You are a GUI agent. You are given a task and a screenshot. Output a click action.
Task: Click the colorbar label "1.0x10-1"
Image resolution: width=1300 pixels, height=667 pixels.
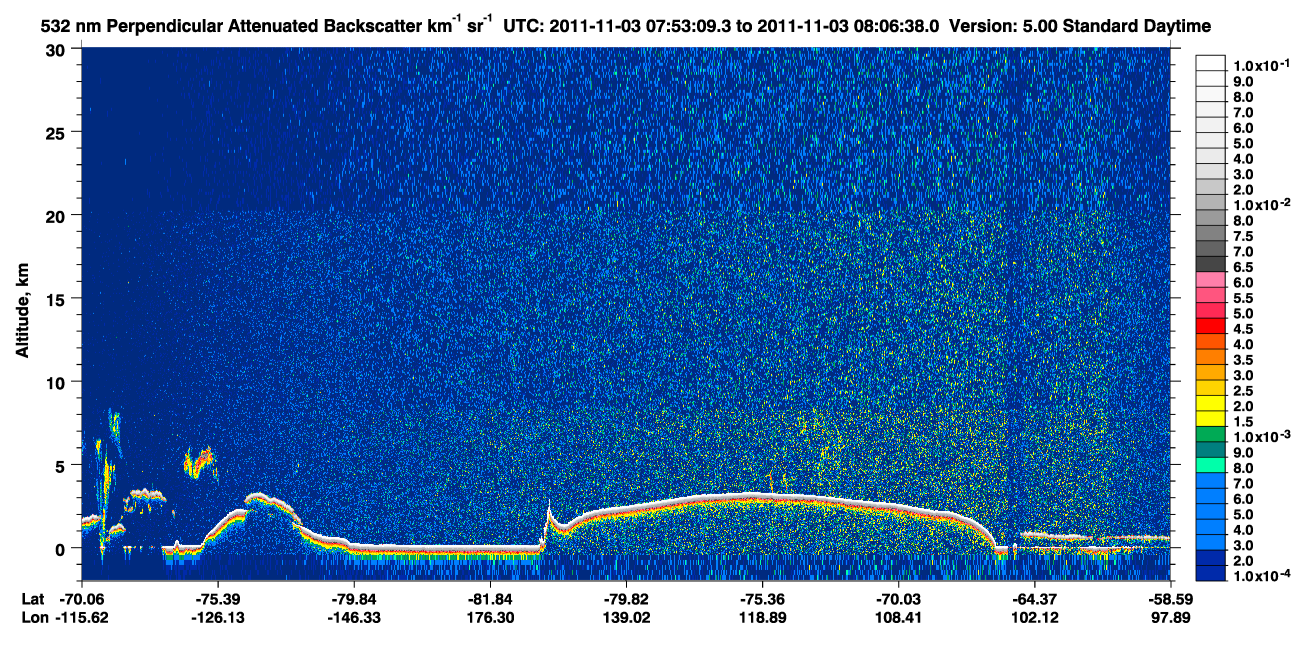pos(1261,65)
